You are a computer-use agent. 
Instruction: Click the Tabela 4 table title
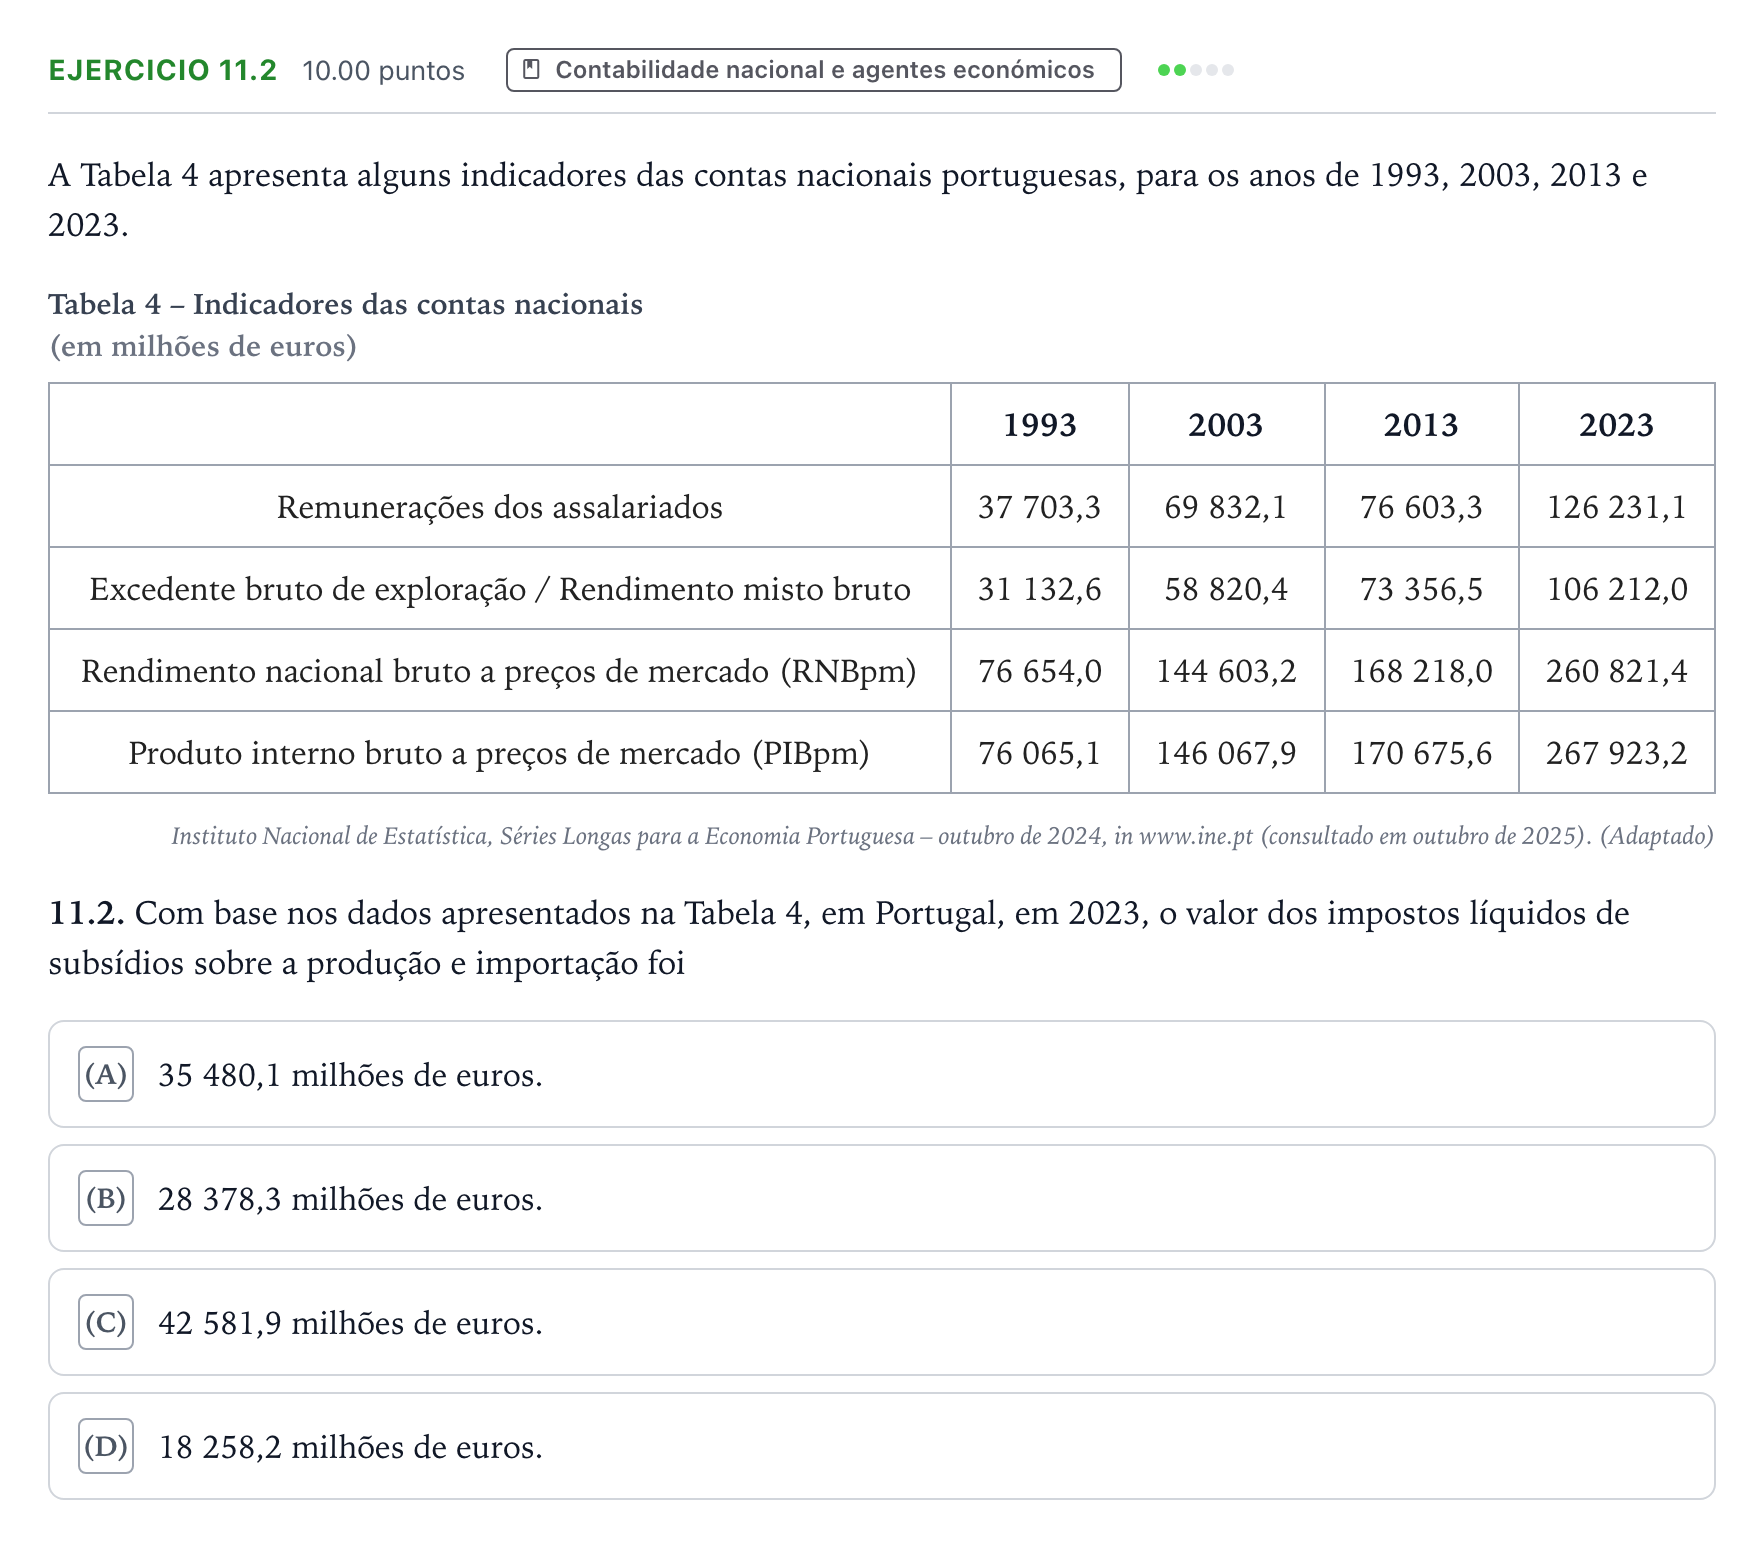point(346,304)
